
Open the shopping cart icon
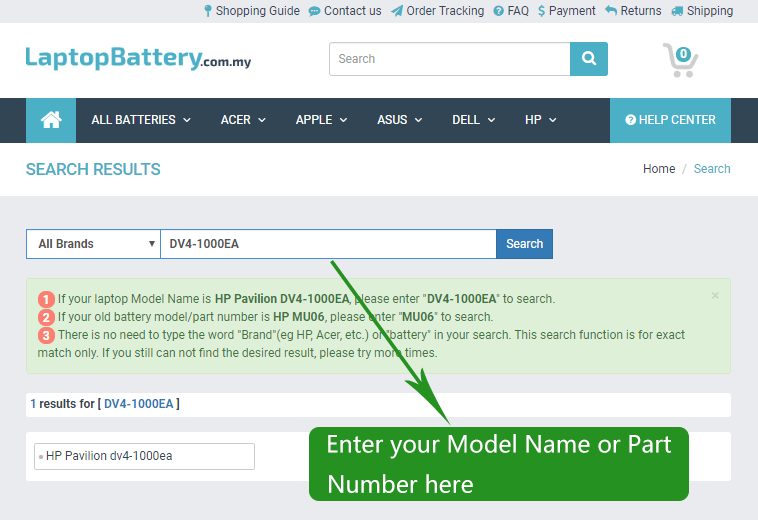pyautogui.click(x=680, y=60)
